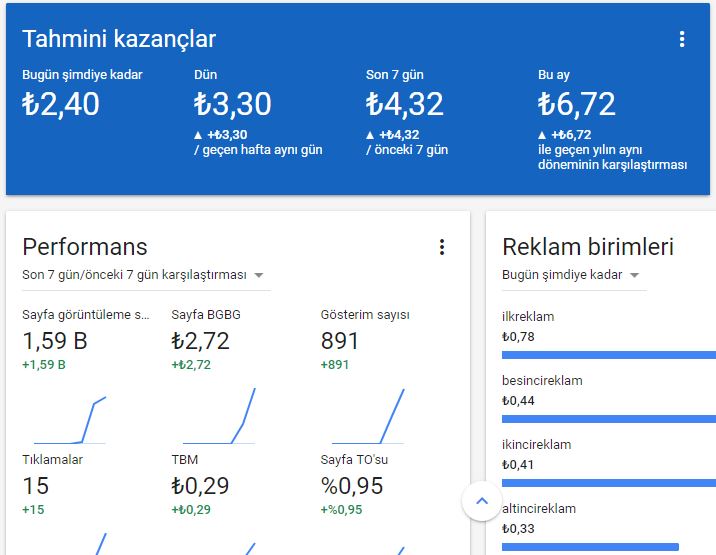Click the Sayfa TO'su percentage metric
Image resolution: width=716 pixels, height=555 pixels.
[x=352, y=486]
